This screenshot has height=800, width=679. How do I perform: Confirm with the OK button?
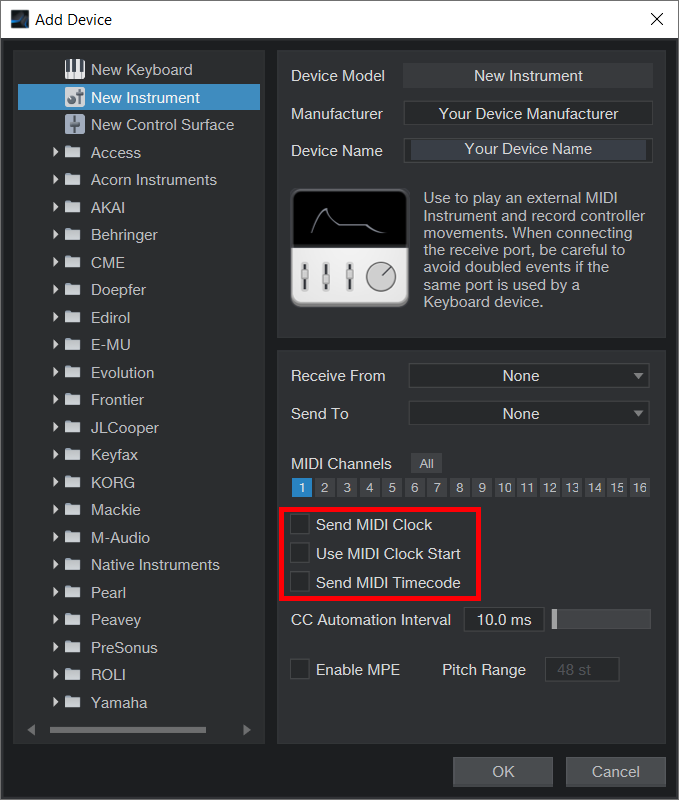click(x=503, y=771)
